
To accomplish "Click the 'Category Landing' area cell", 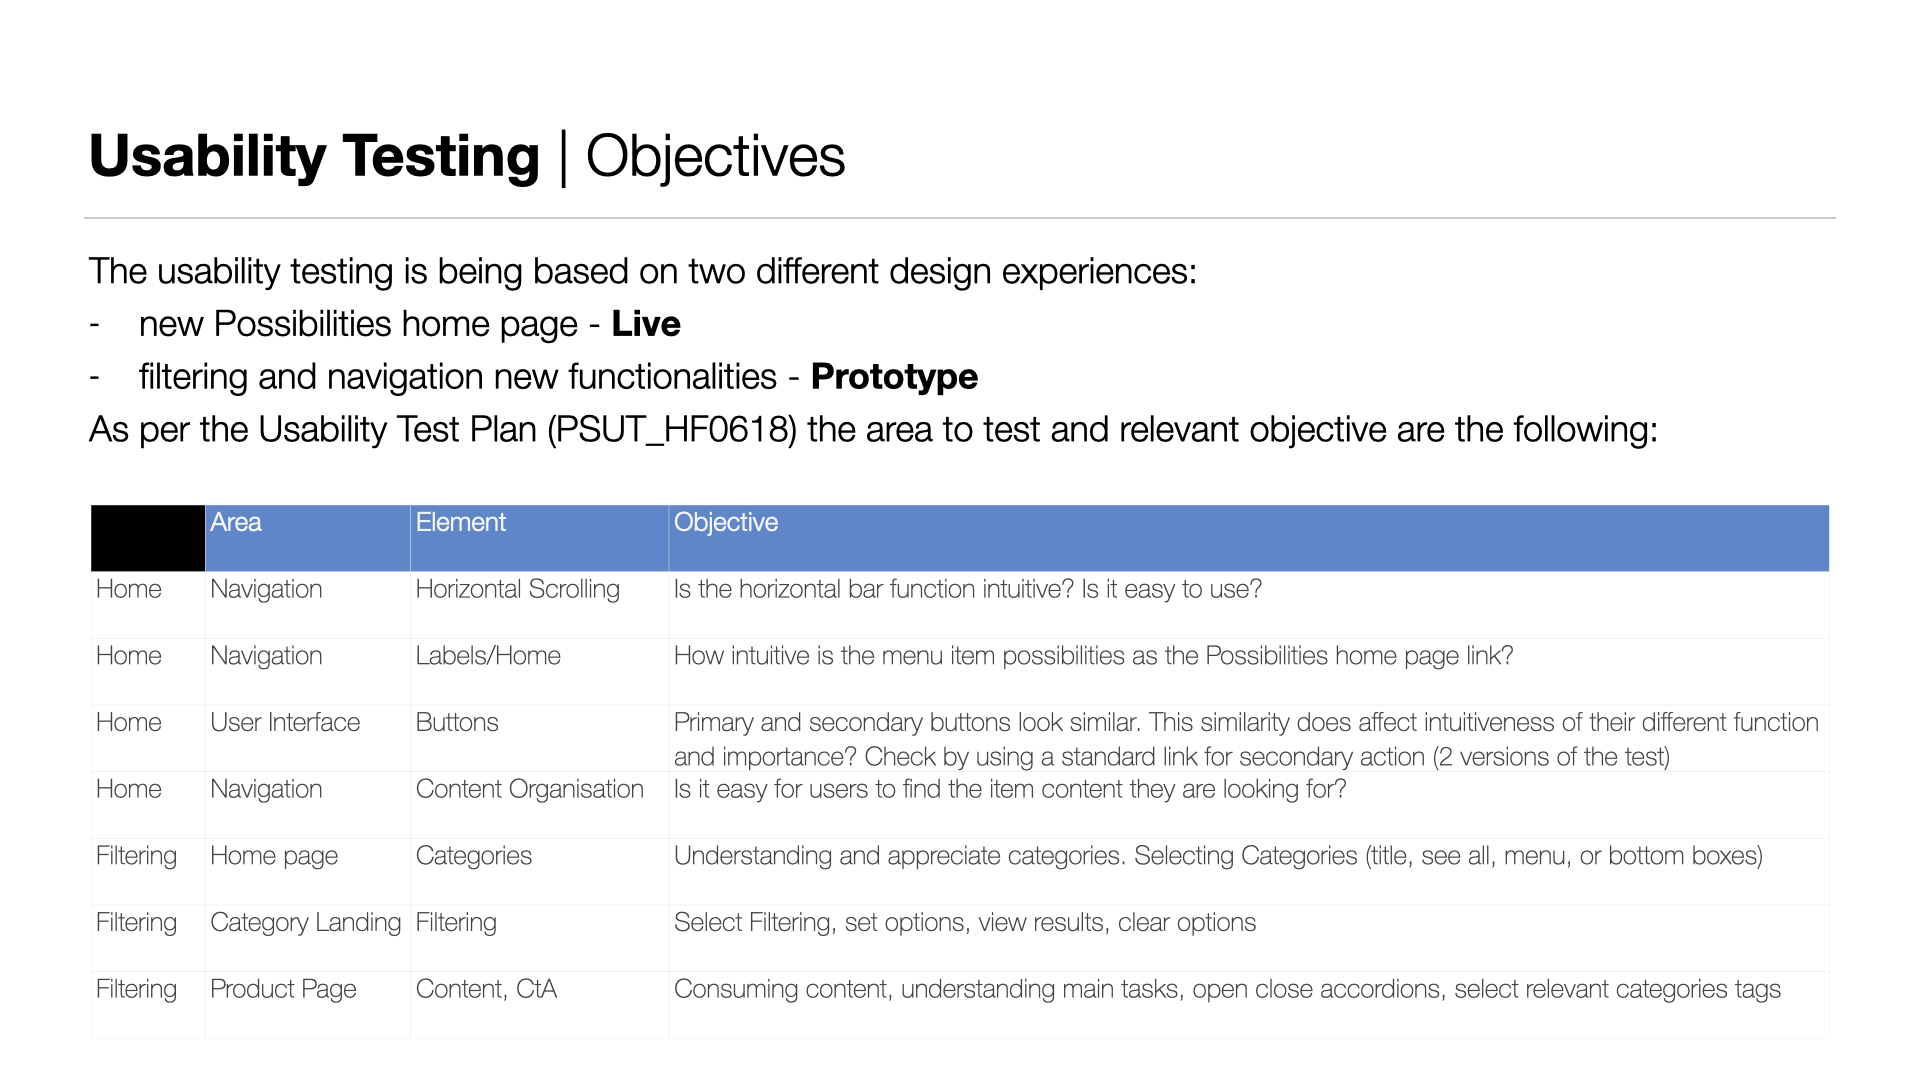I will (305, 922).
